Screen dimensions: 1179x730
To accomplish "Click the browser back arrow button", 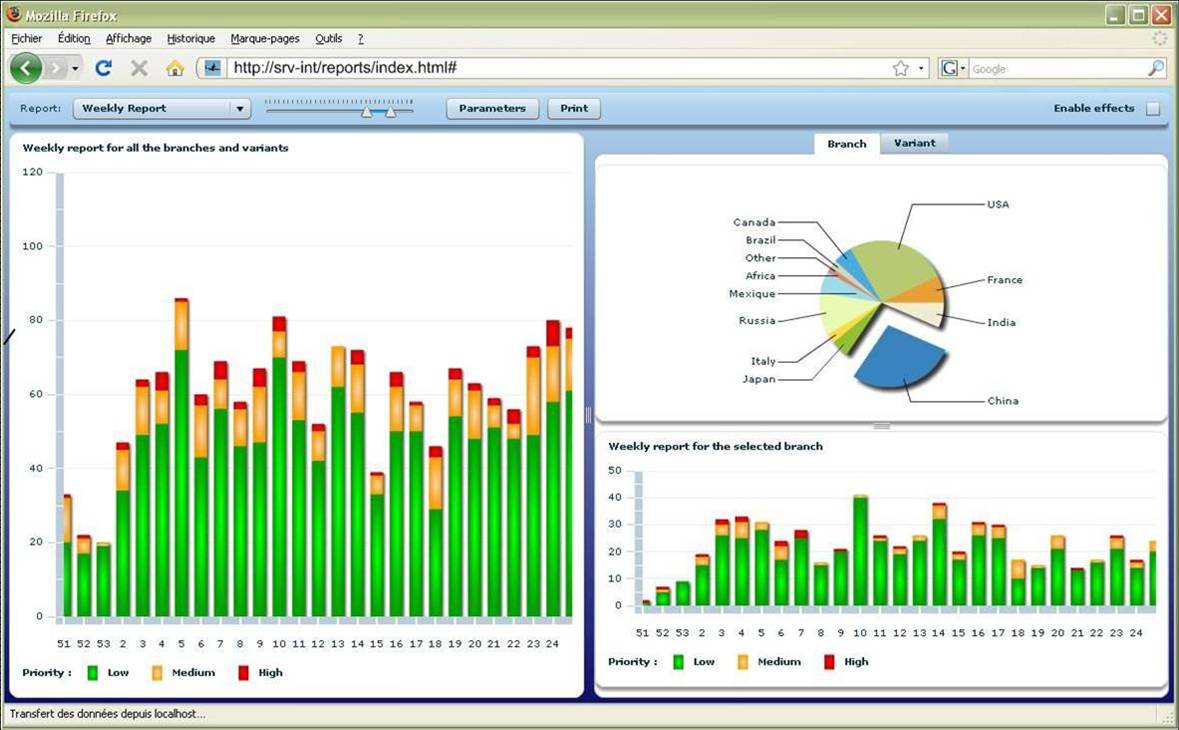I will 26,68.
